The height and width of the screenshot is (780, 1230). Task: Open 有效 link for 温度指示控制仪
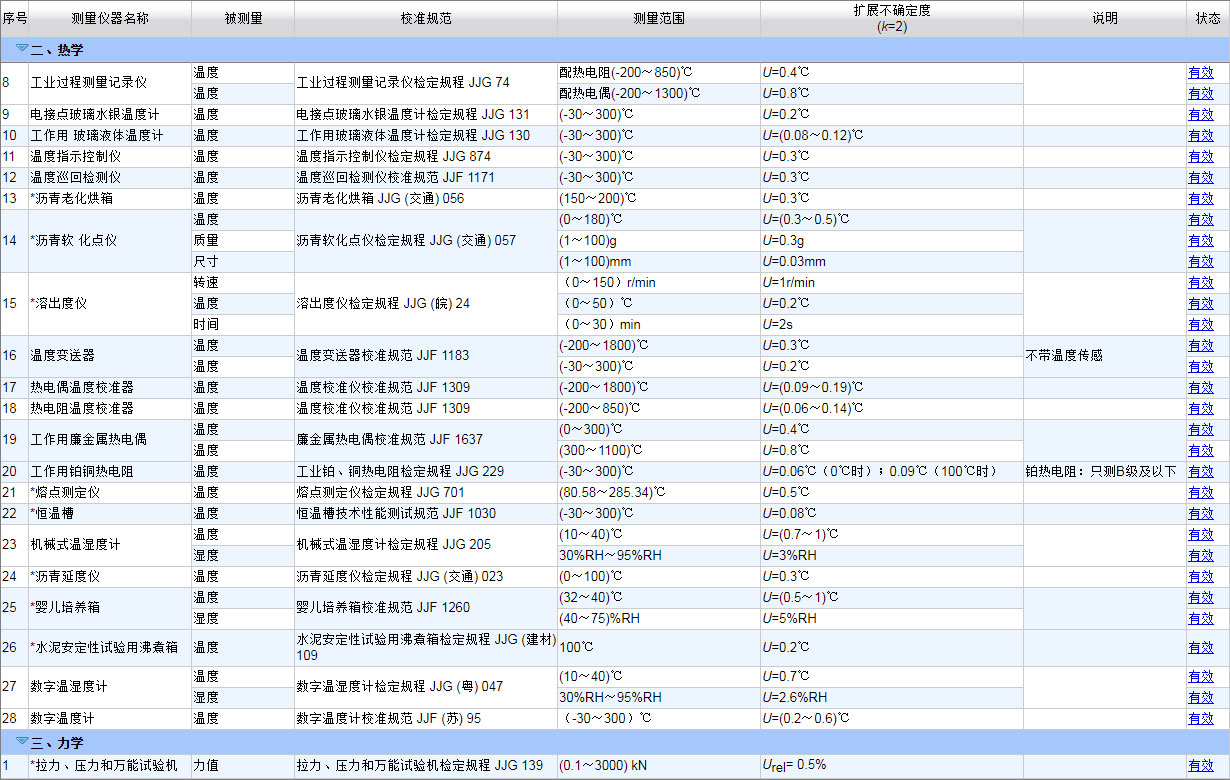(1200, 156)
